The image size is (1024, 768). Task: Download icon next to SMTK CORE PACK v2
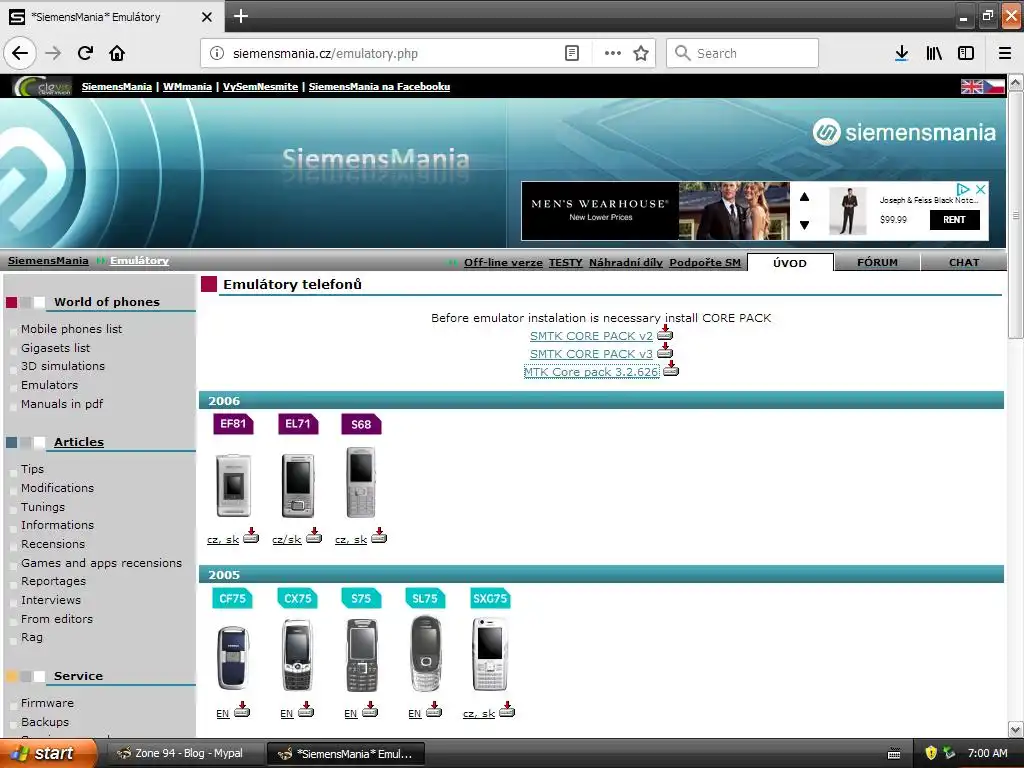pyautogui.click(x=665, y=333)
